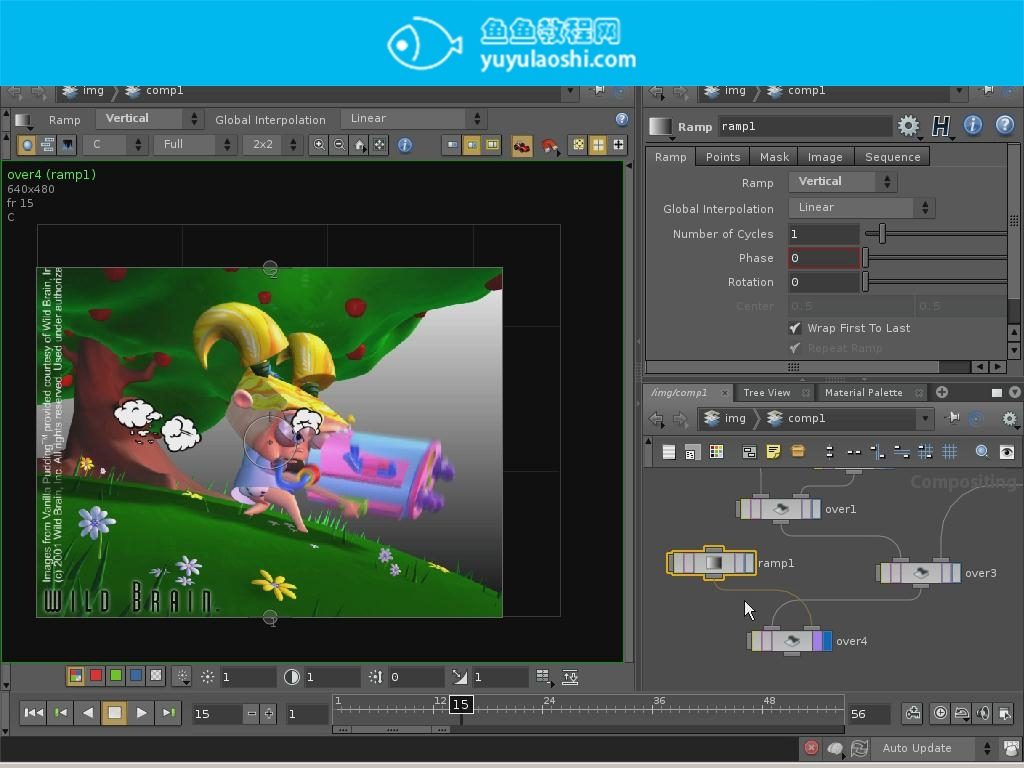The width and height of the screenshot is (1024, 768).
Task: Toggle the green channel display button
Action: 116,676
